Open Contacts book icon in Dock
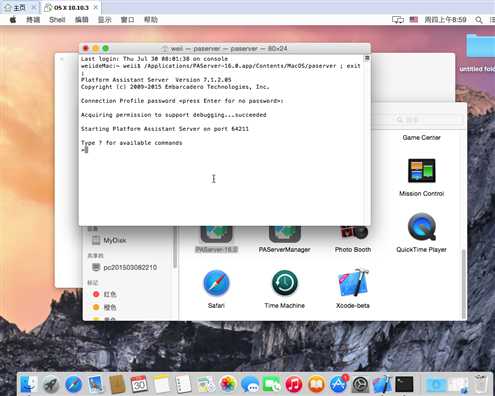The image size is (495, 396). [x=117, y=384]
